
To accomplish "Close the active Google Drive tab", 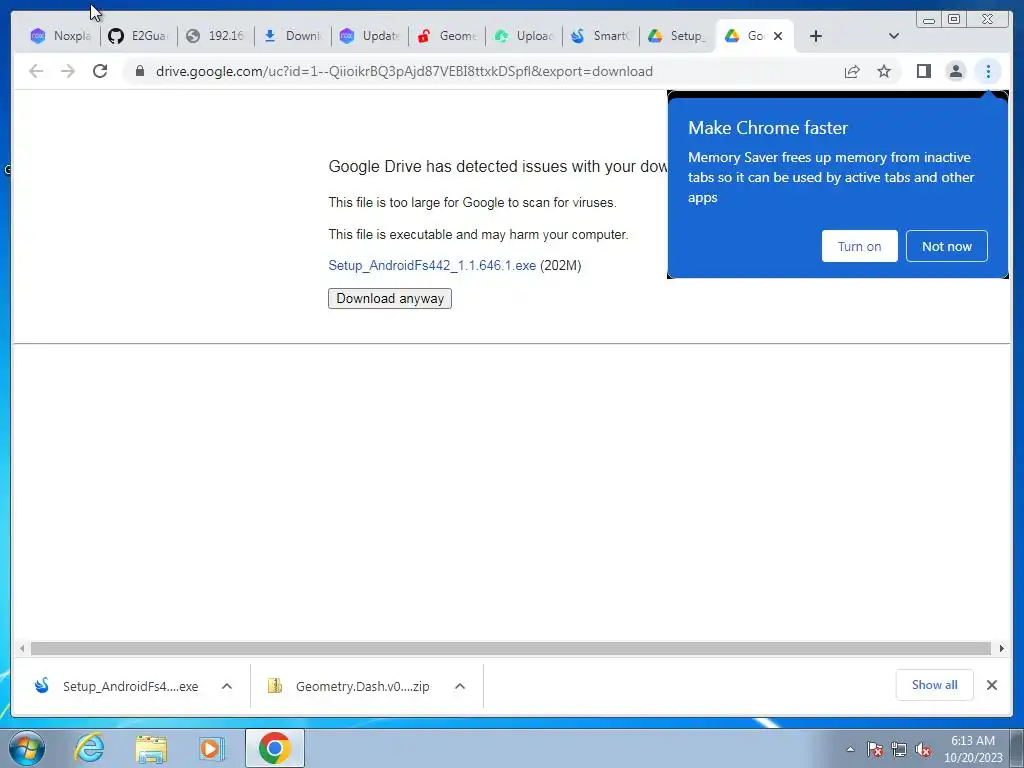I will [x=778, y=36].
